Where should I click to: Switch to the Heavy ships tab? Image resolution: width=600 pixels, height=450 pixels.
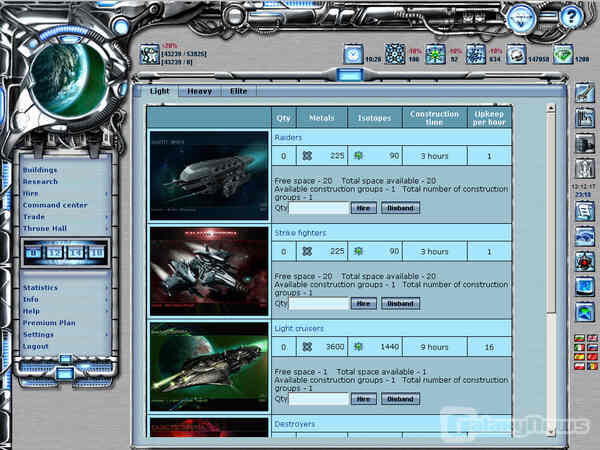201,91
